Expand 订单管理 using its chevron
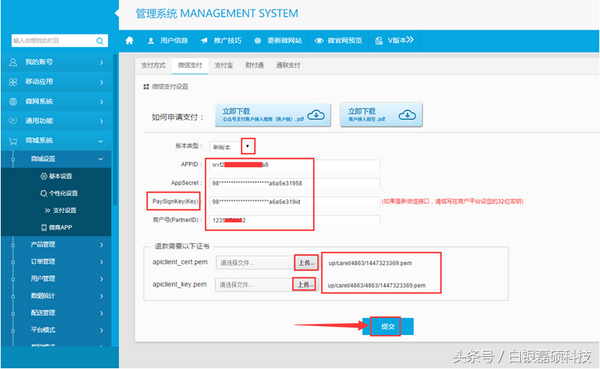600x369 pixels. (x=101, y=262)
